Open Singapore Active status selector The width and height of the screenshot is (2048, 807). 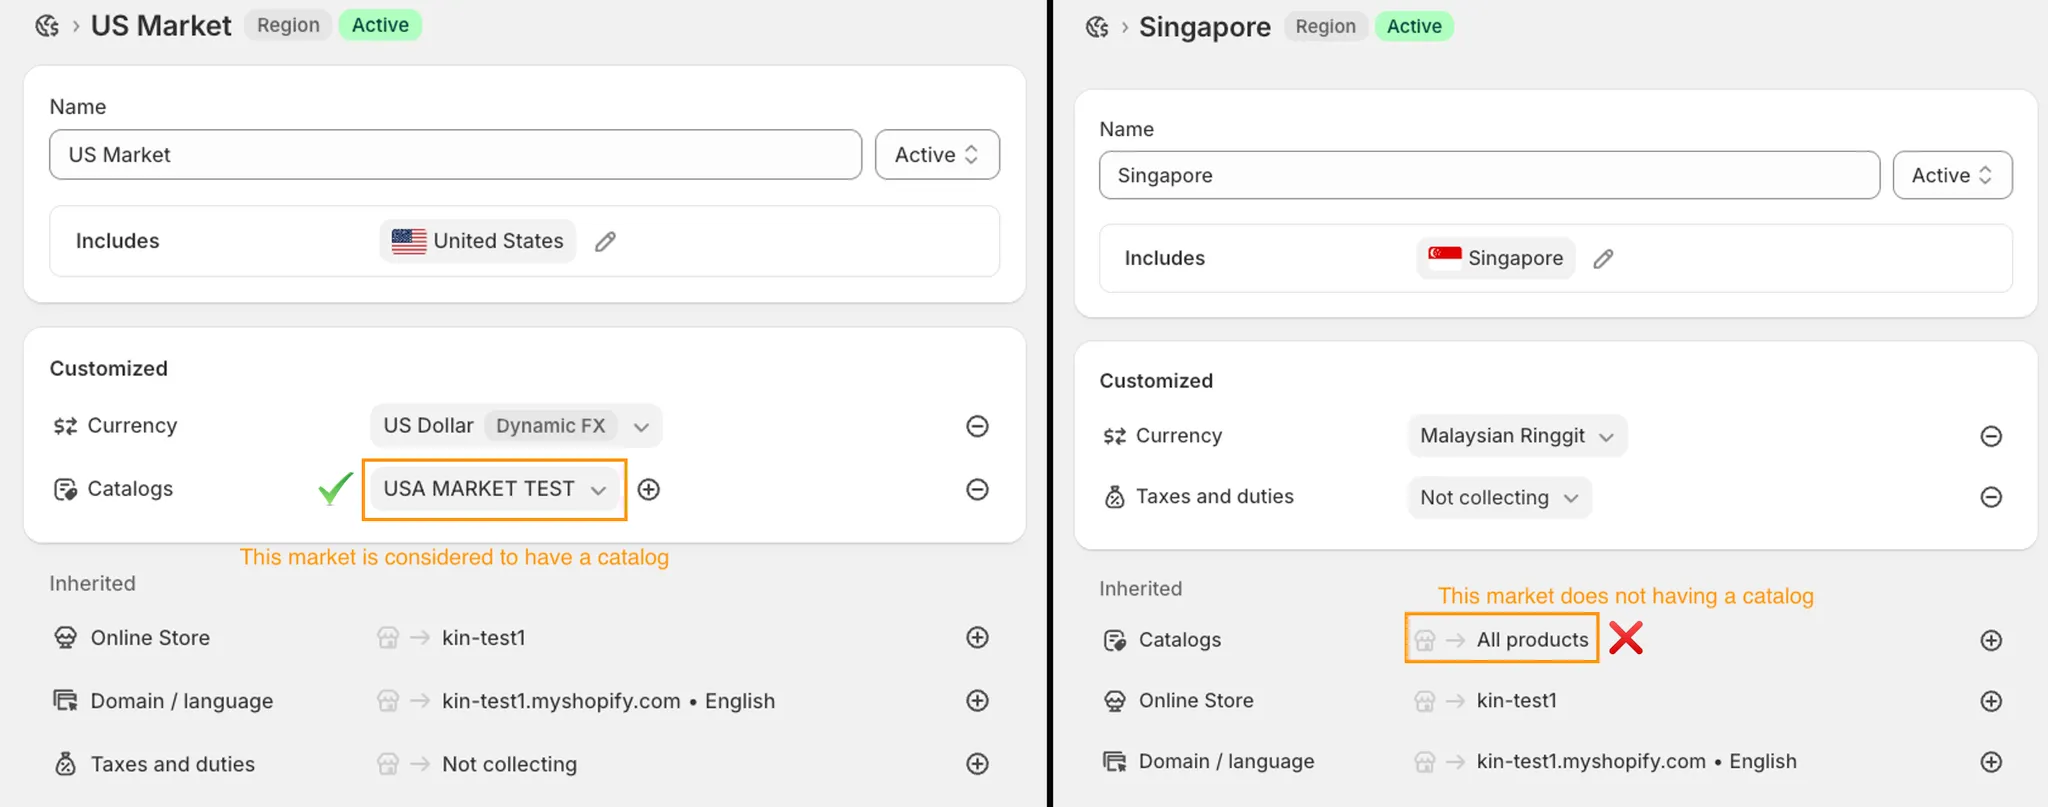point(1952,176)
